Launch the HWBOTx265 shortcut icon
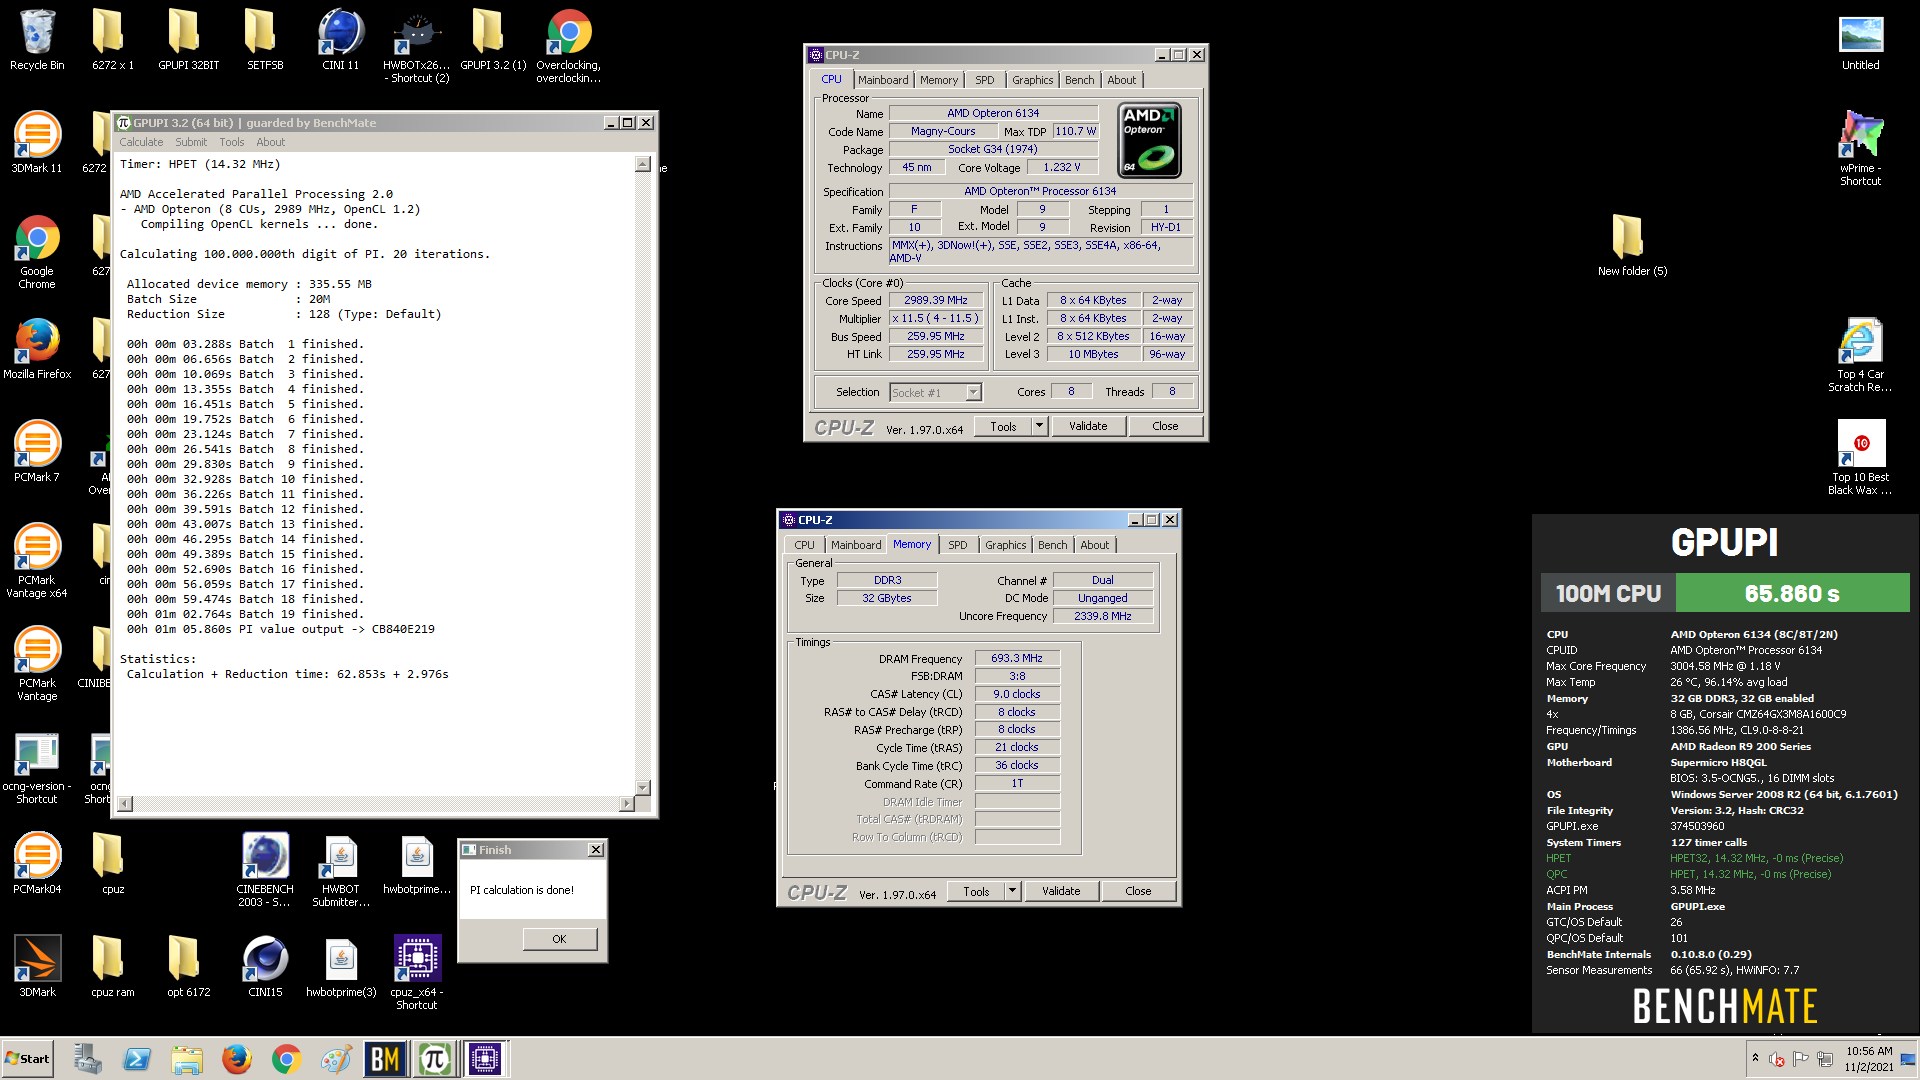Viewport: 1920px width, 1080px height. pos(416,46)
